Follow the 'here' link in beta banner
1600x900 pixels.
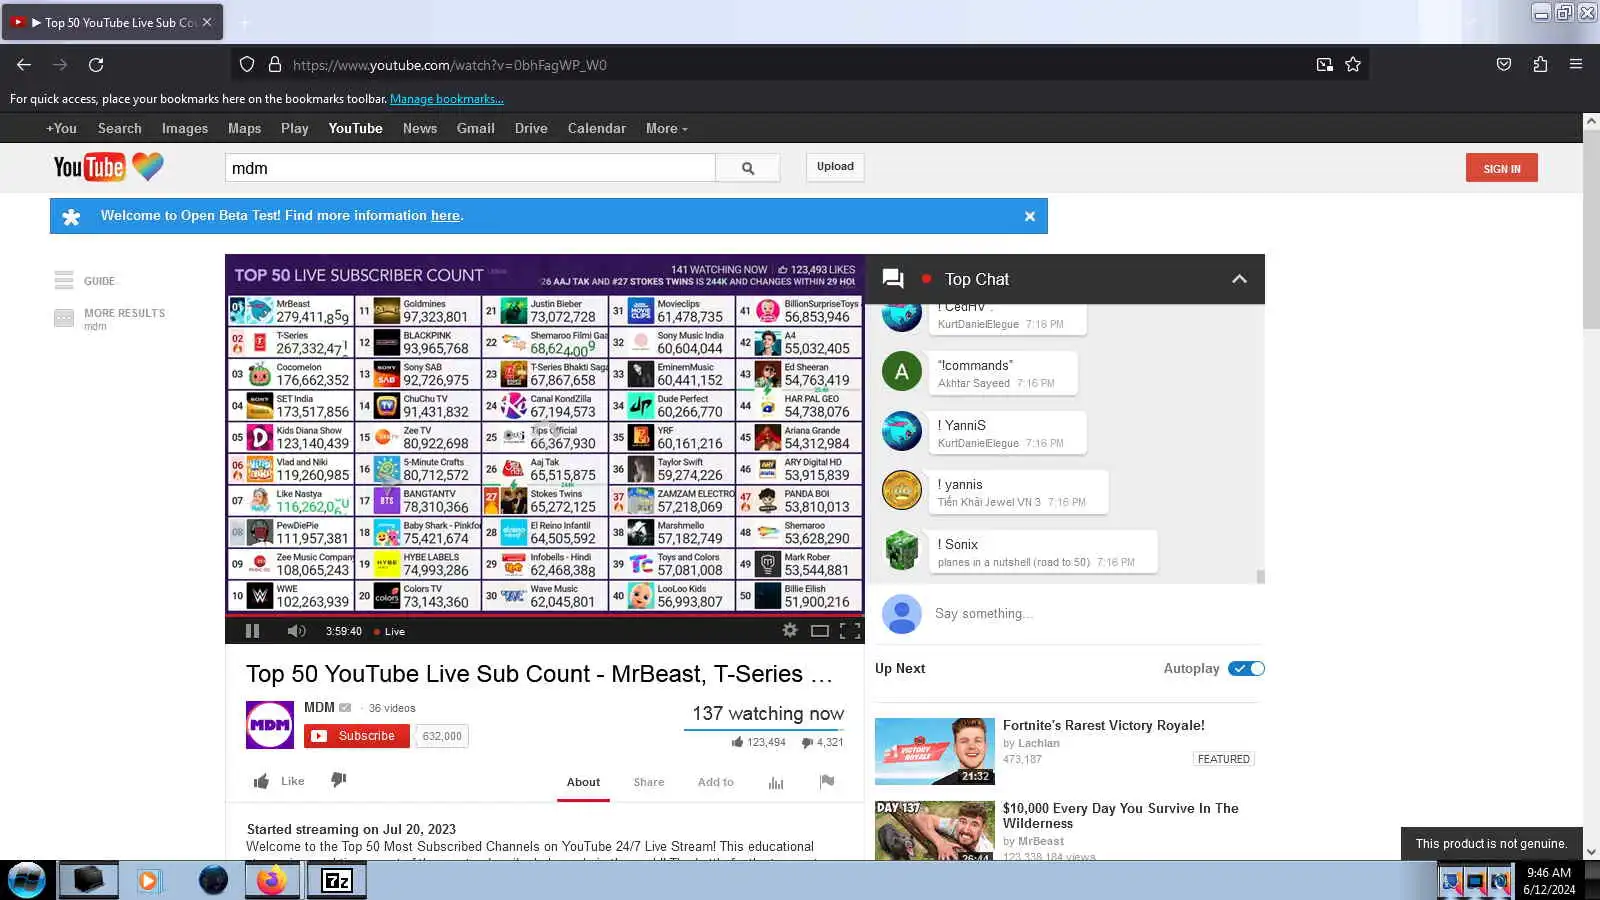tap(445, 216)
